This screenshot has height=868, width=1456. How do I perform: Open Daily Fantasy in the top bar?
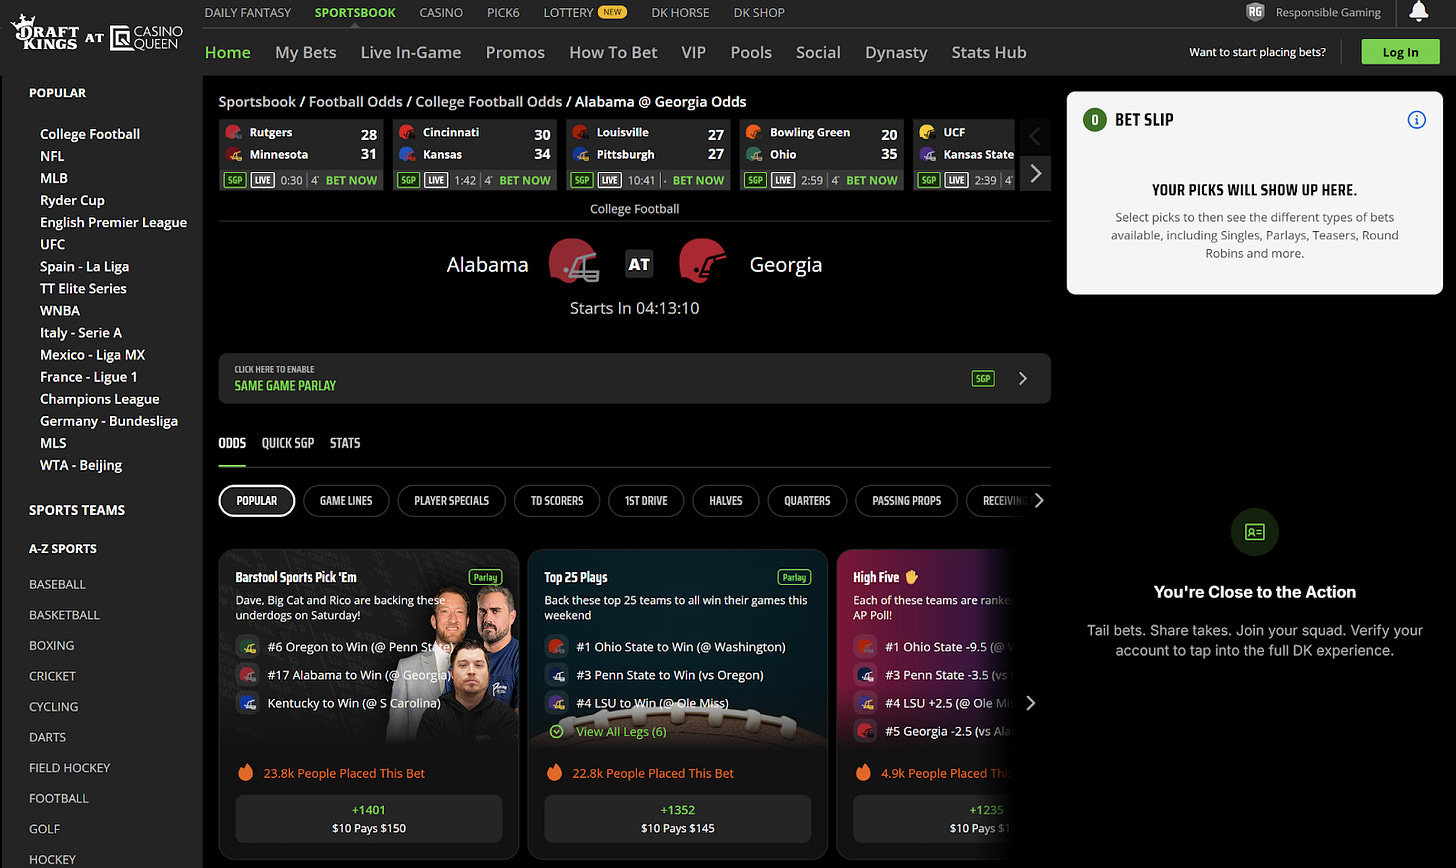248,12
